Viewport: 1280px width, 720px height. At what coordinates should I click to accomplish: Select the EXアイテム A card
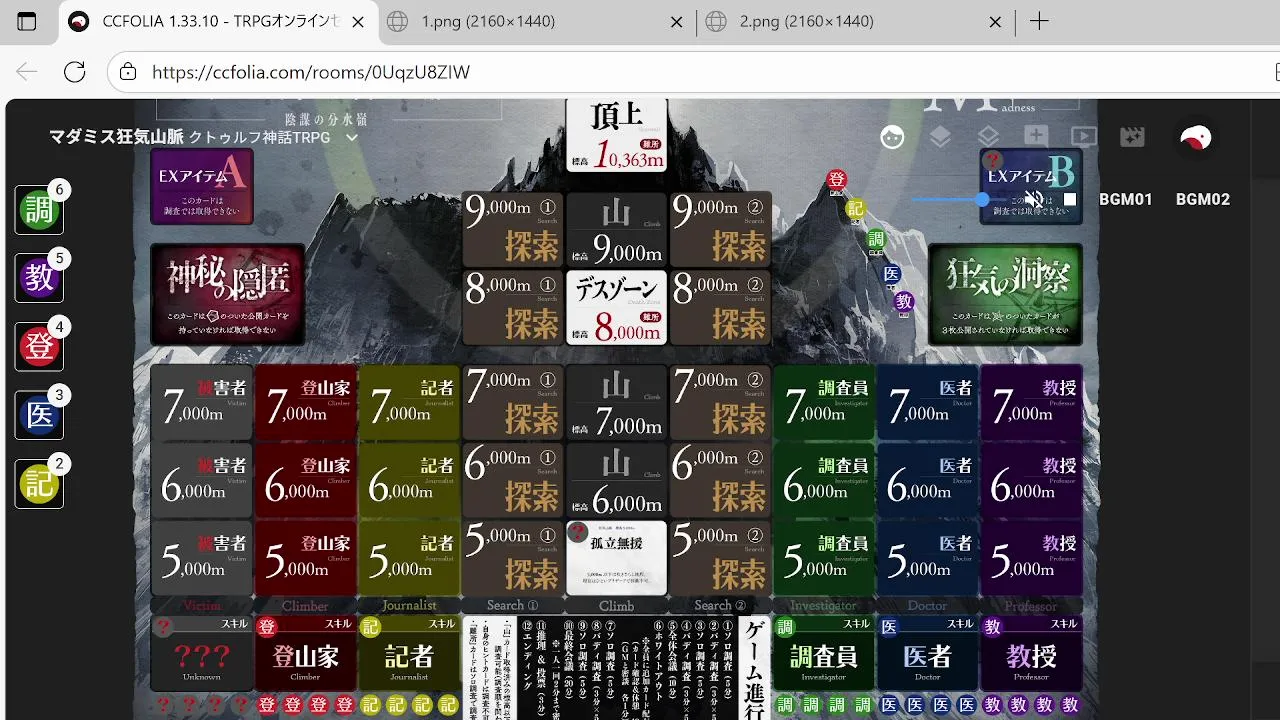pos(202,187)
